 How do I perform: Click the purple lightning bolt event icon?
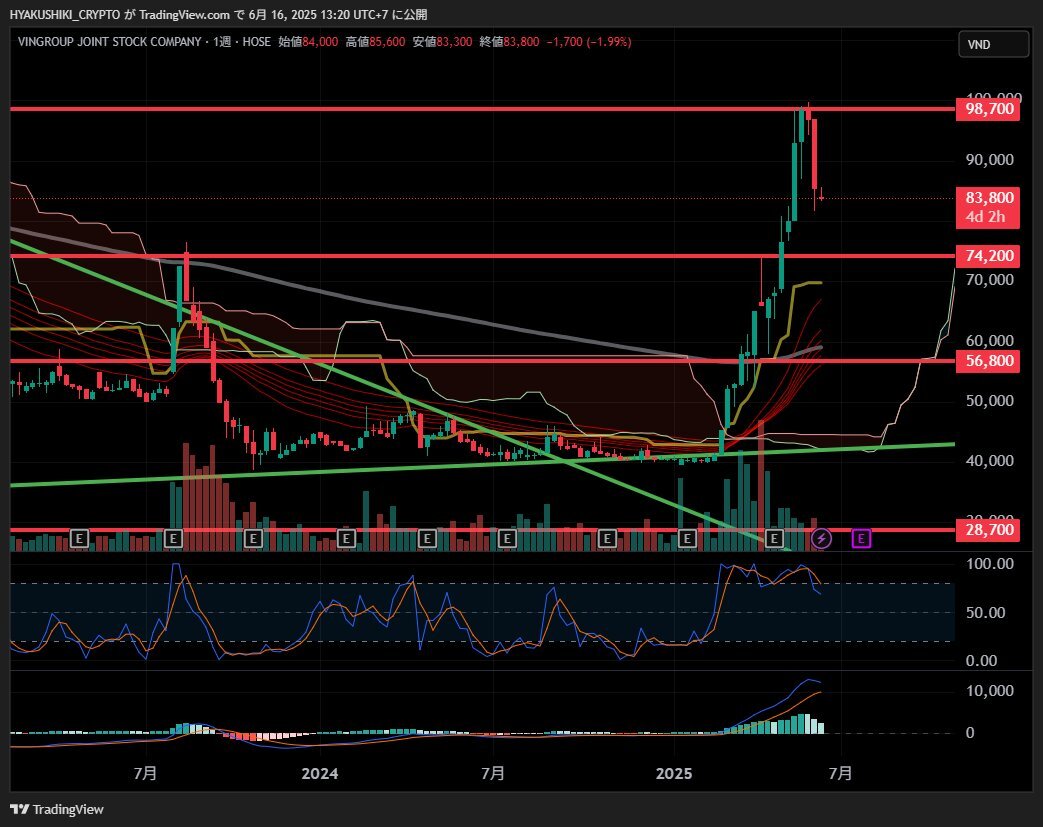pos(821,538)
